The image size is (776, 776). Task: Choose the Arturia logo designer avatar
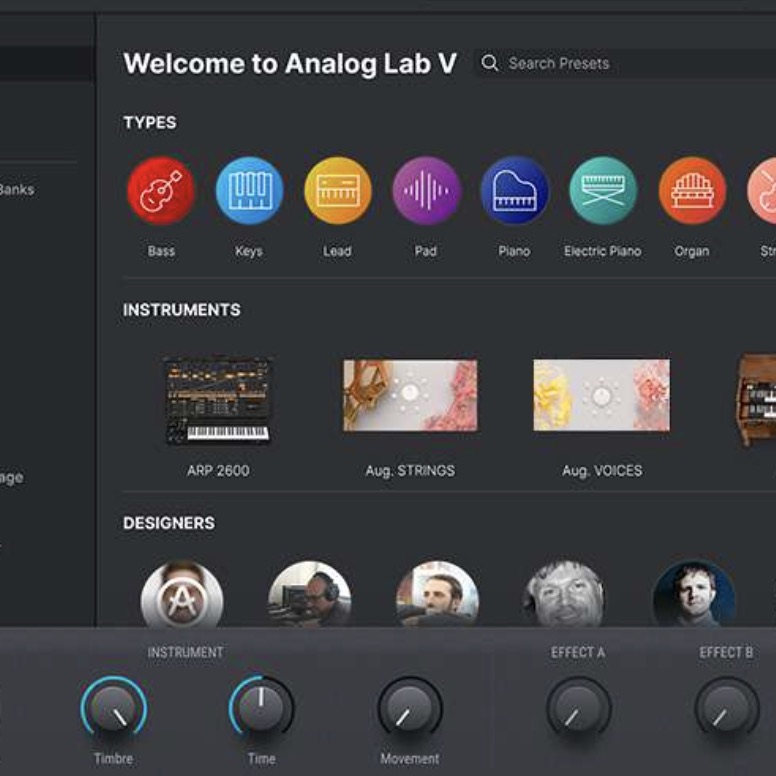(182, 594)
